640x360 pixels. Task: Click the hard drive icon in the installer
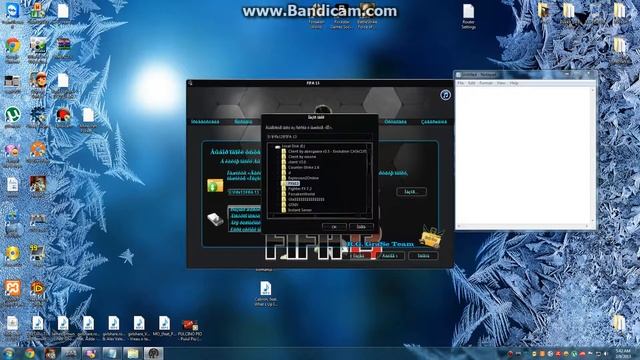click(x=215, y=219)
